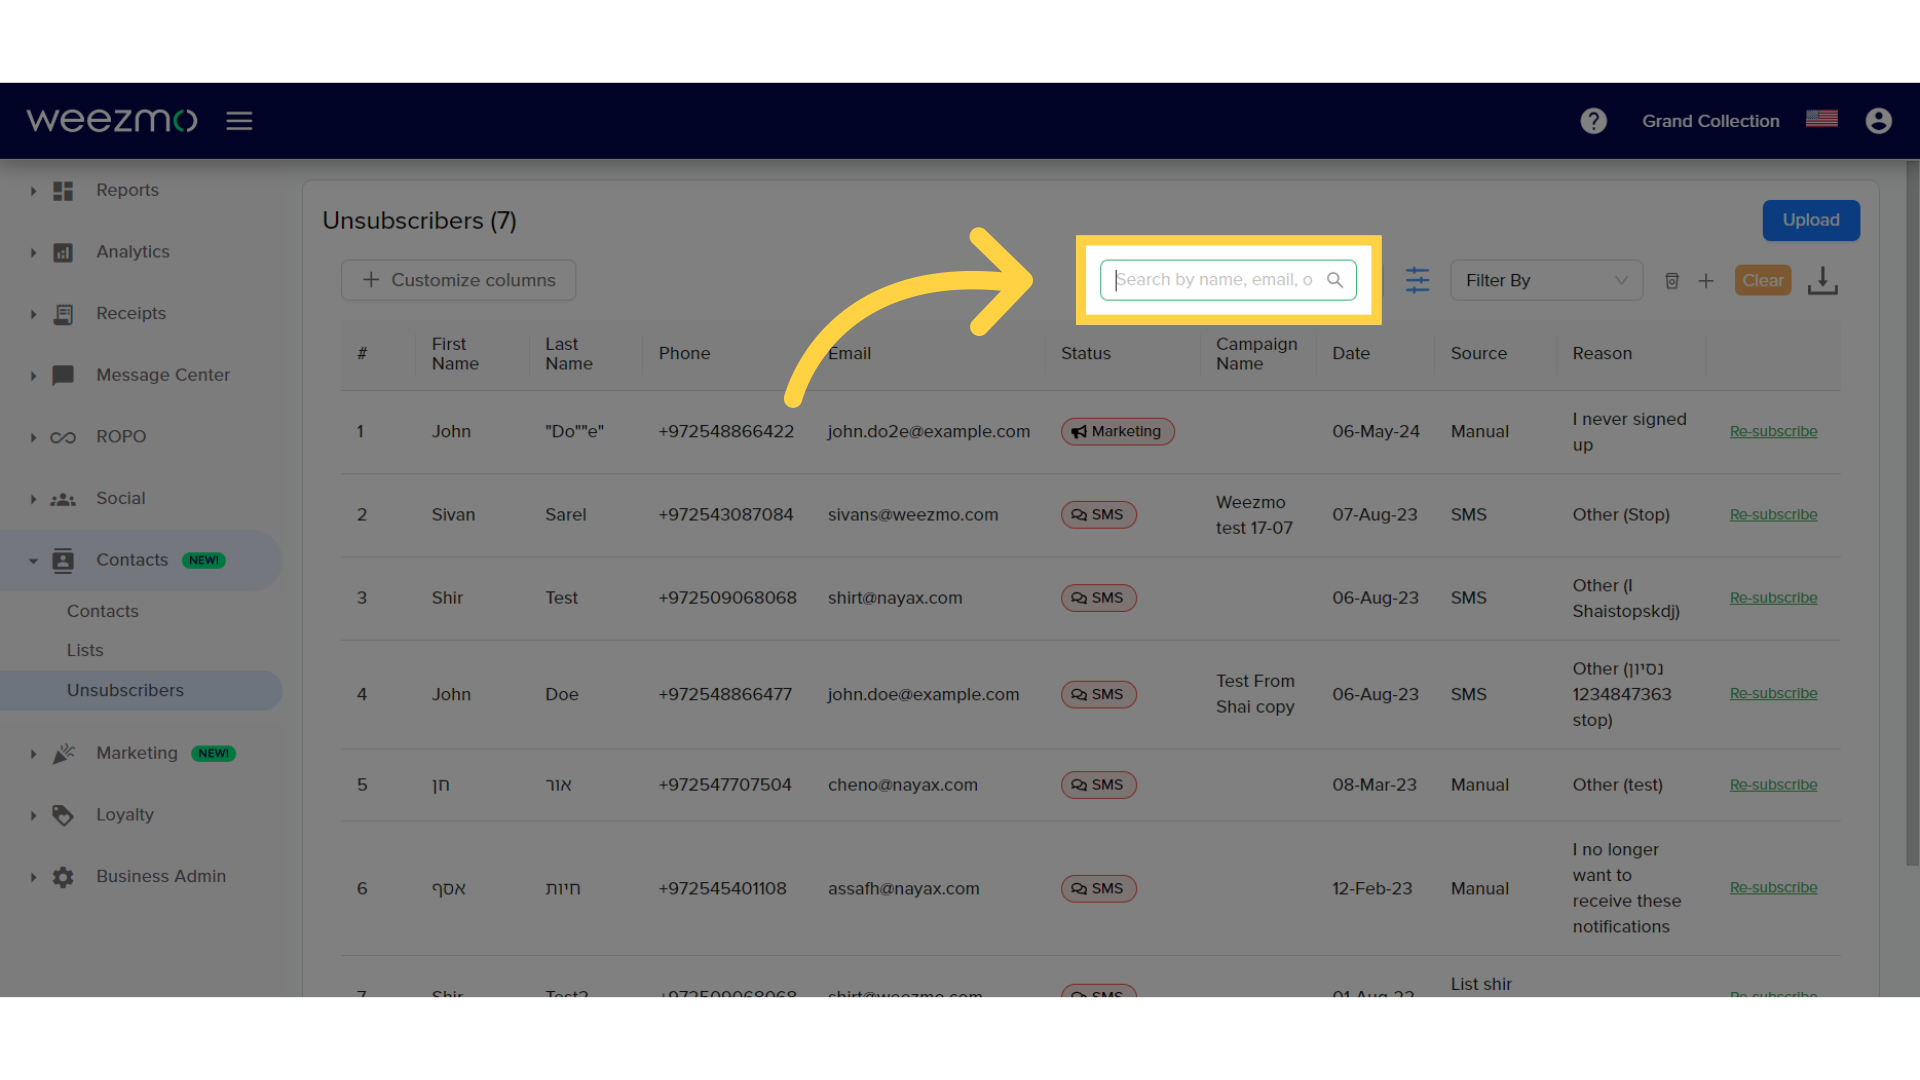Click the search by name, email field

pyautogui.click(x=1226, y=278)
